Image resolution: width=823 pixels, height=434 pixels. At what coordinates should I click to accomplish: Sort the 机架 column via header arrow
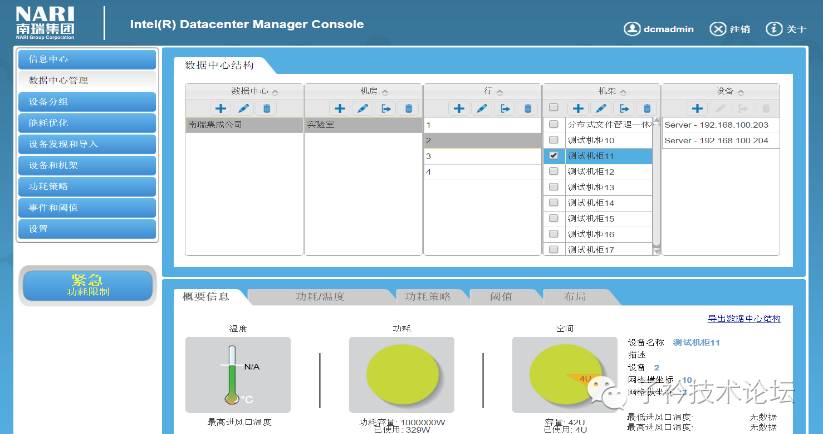tap(623, 92)
